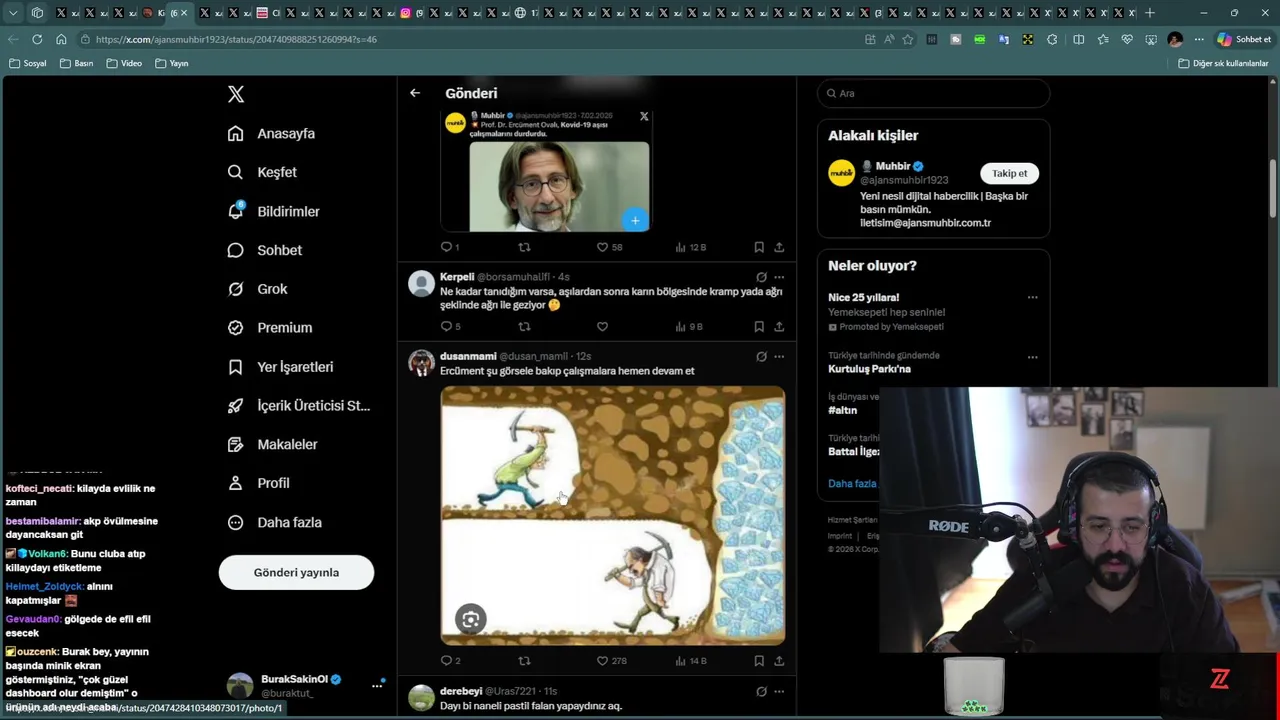This screenshot has width=1280, height=720.
Task: Repost Kerpeli's post
Action: [x=524, y=326]
